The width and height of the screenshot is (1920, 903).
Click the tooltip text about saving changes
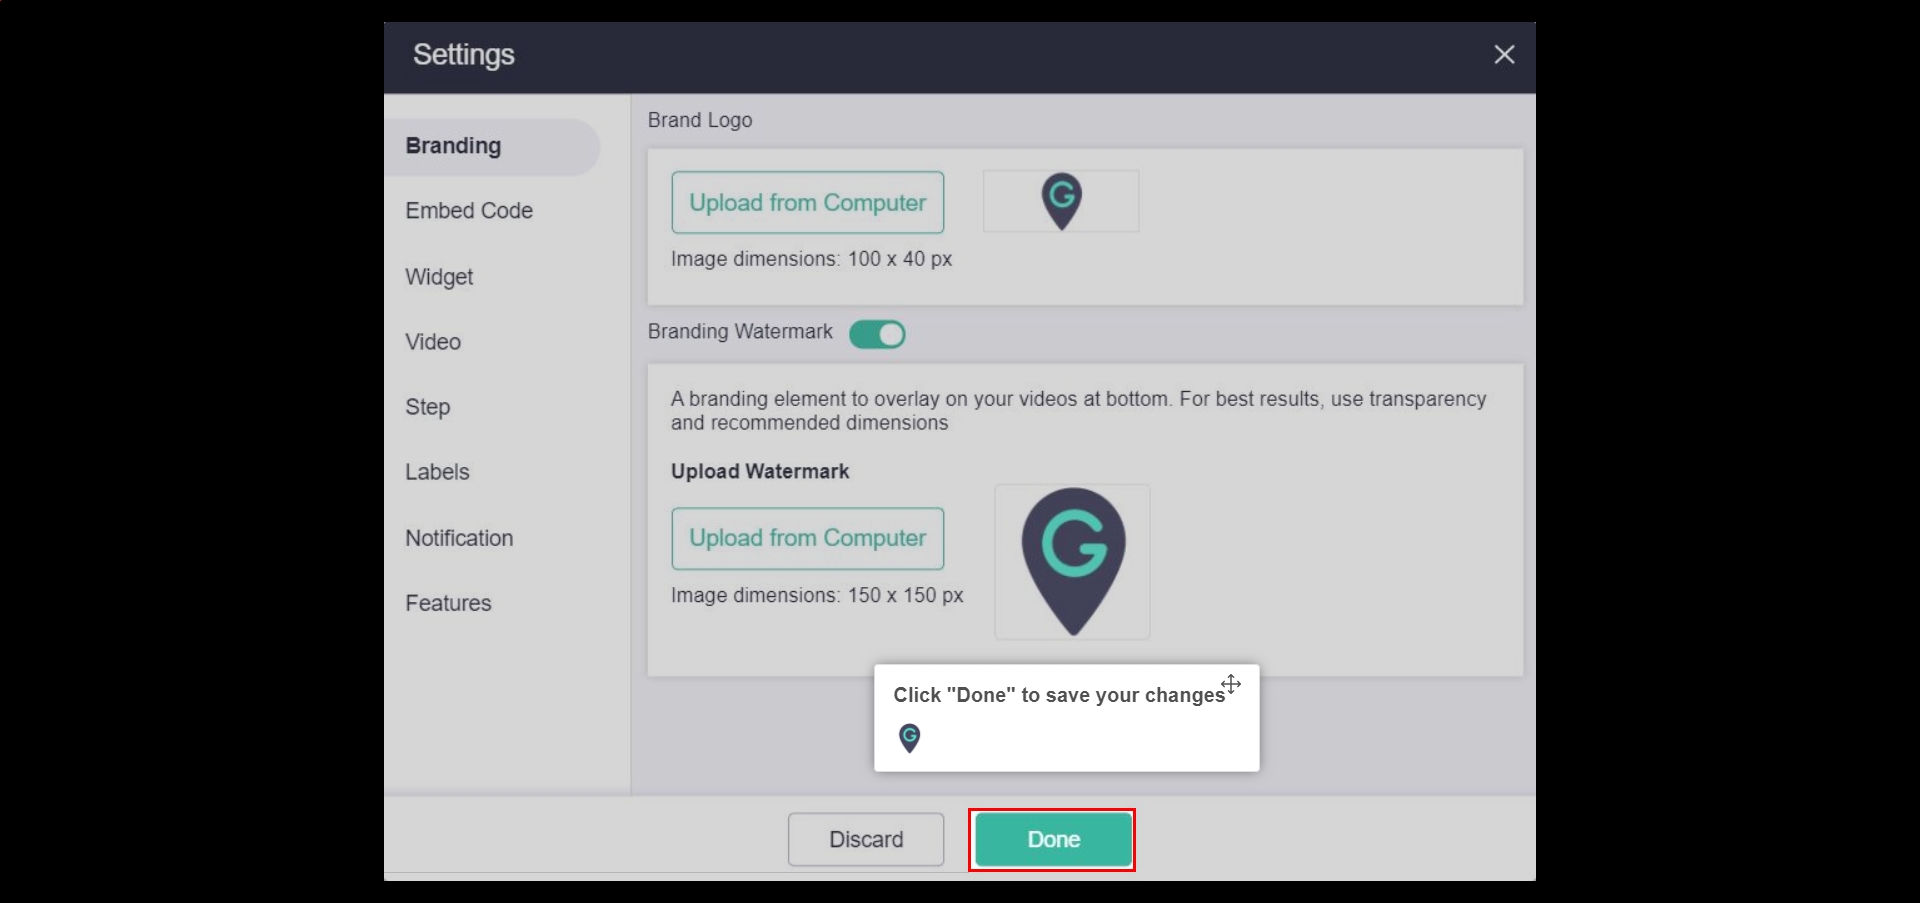coord(1059,695)
